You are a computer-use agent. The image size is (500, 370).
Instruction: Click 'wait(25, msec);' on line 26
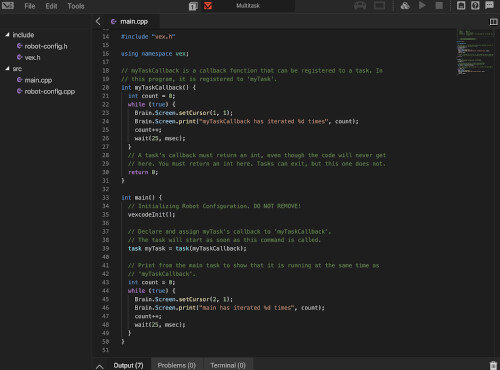click(x=160, y=138)
